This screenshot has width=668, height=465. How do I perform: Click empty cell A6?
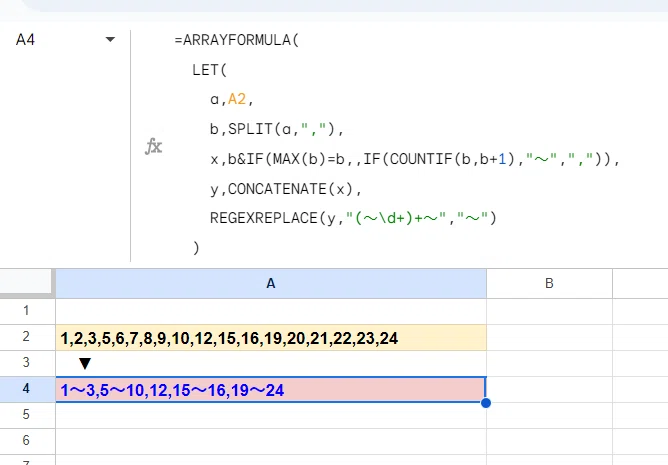coord(271,441)
